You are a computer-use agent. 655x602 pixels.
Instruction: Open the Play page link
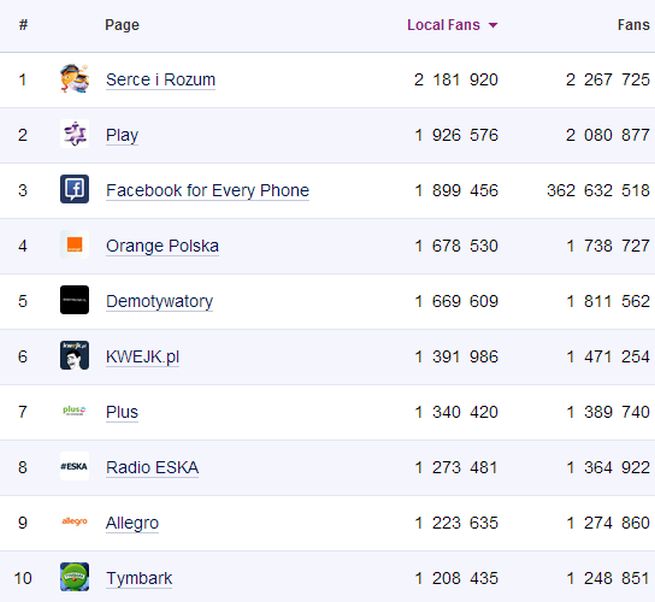[x=122, y=135]
